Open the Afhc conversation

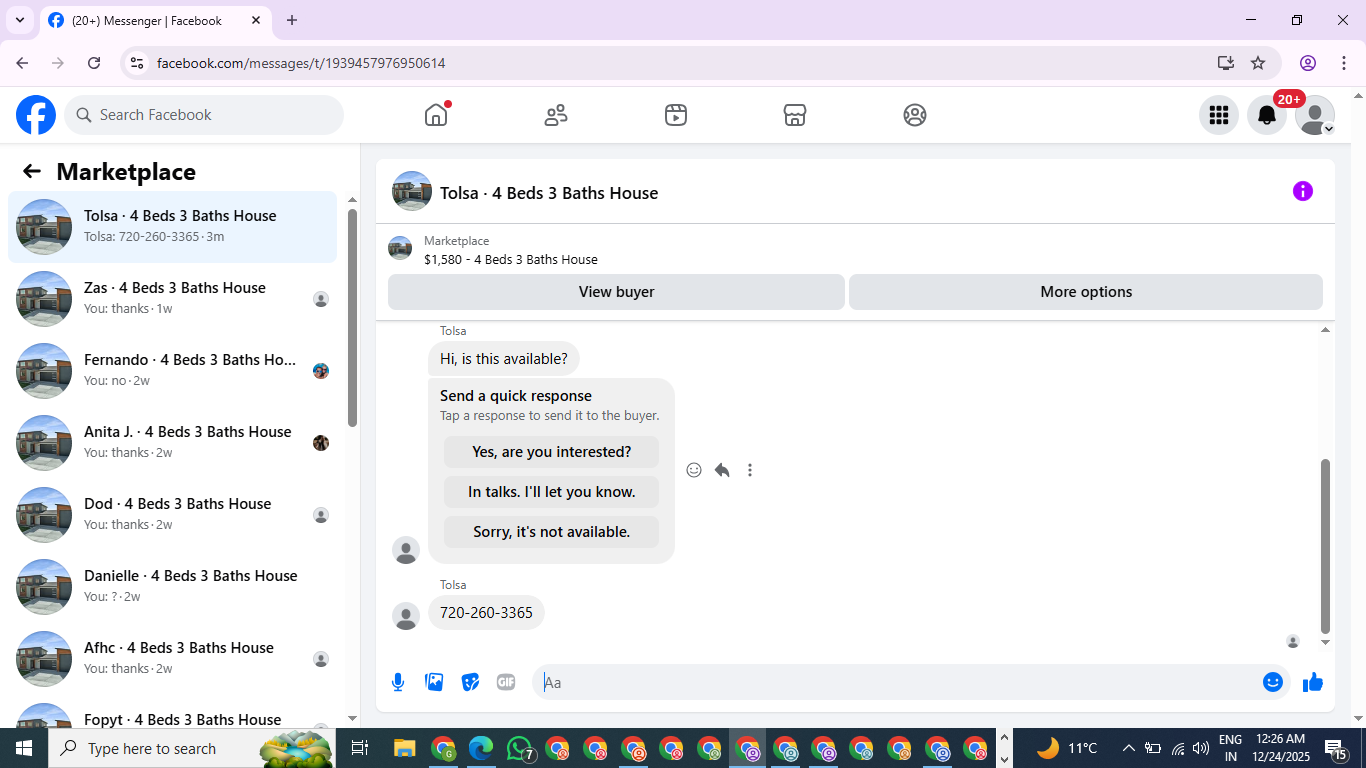(x=172, y=659)
